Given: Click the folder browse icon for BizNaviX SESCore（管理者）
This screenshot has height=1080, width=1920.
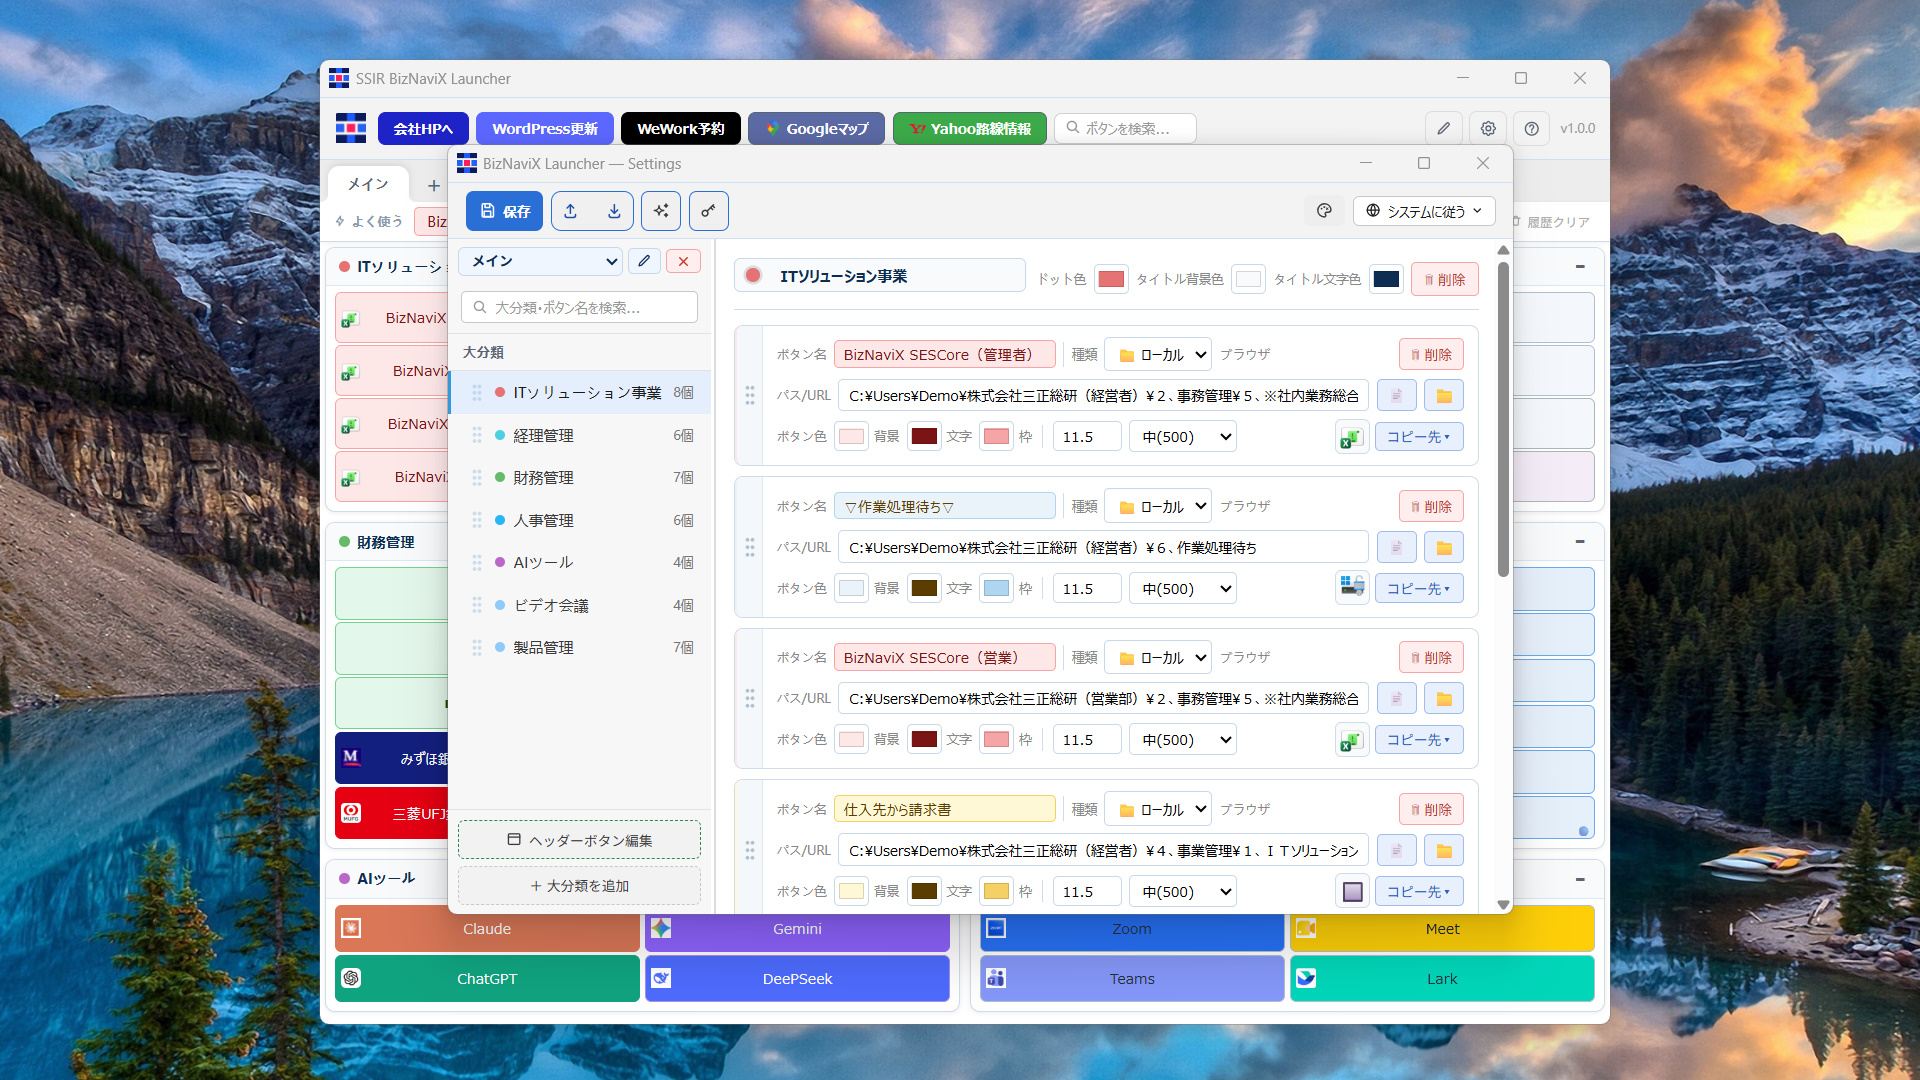Looking at the screenshot, I should pyautogui.click(x=1444, y=396).
